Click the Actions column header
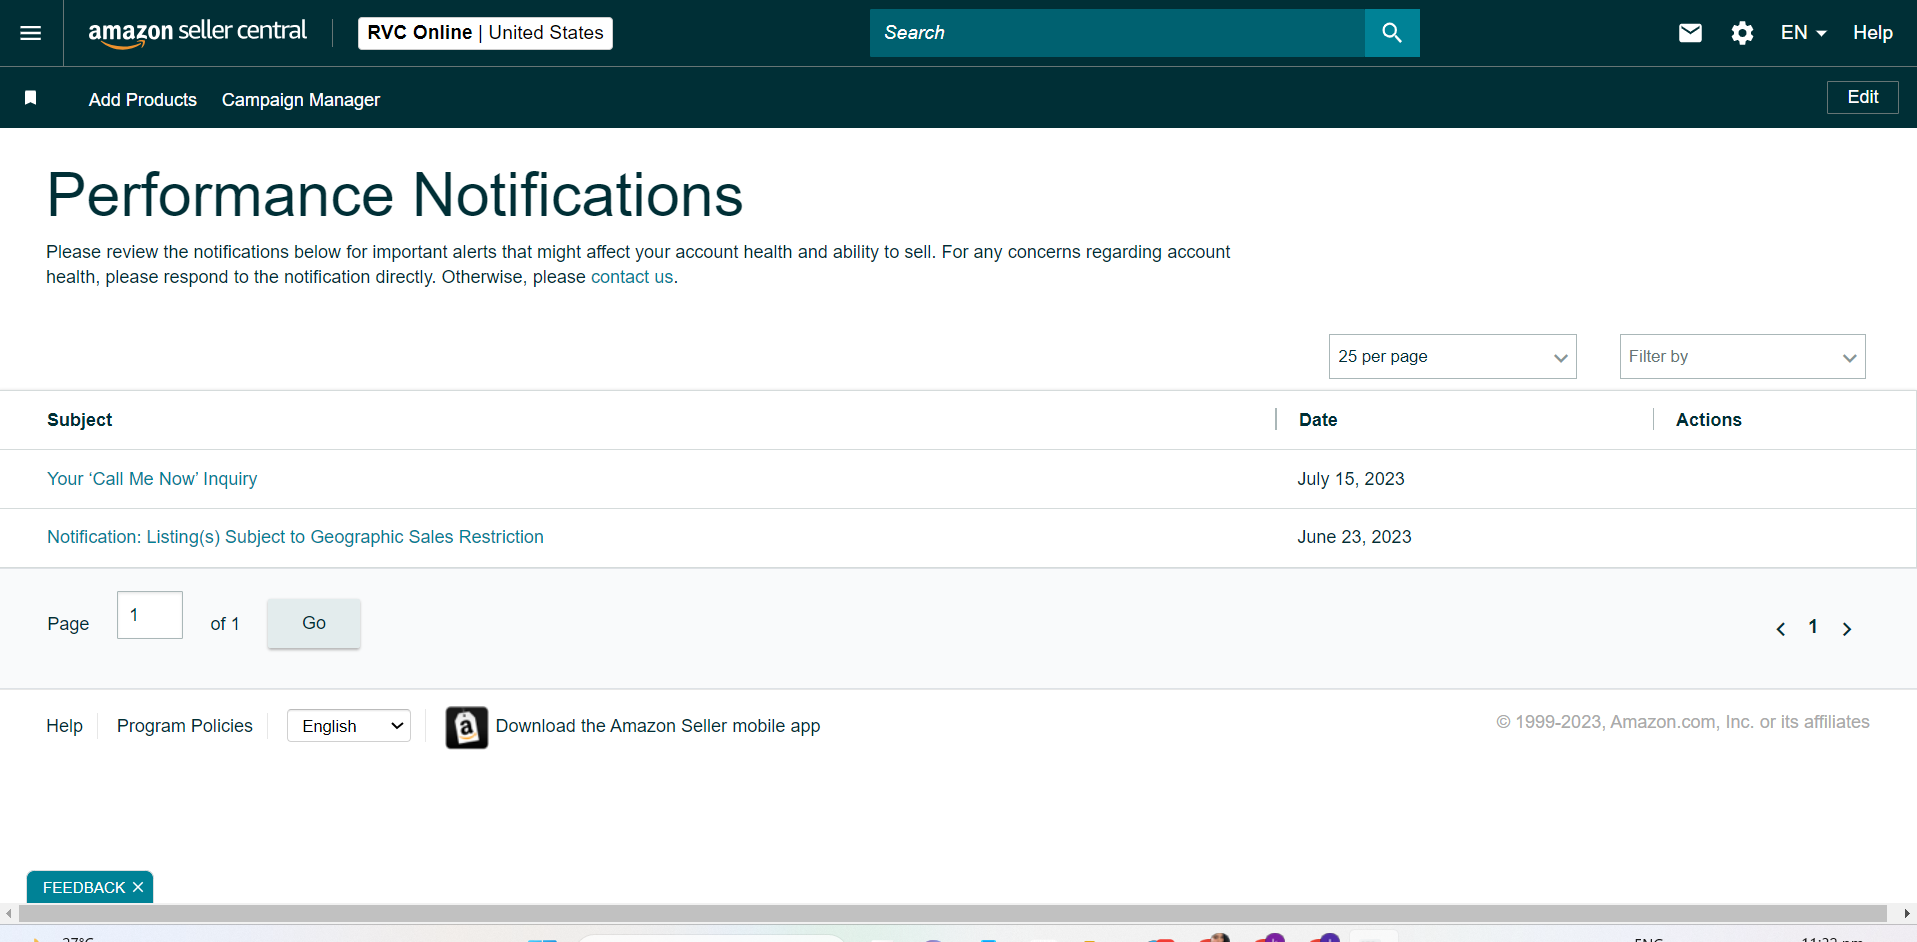1917x942 pixels. [x=1708, y=420]
